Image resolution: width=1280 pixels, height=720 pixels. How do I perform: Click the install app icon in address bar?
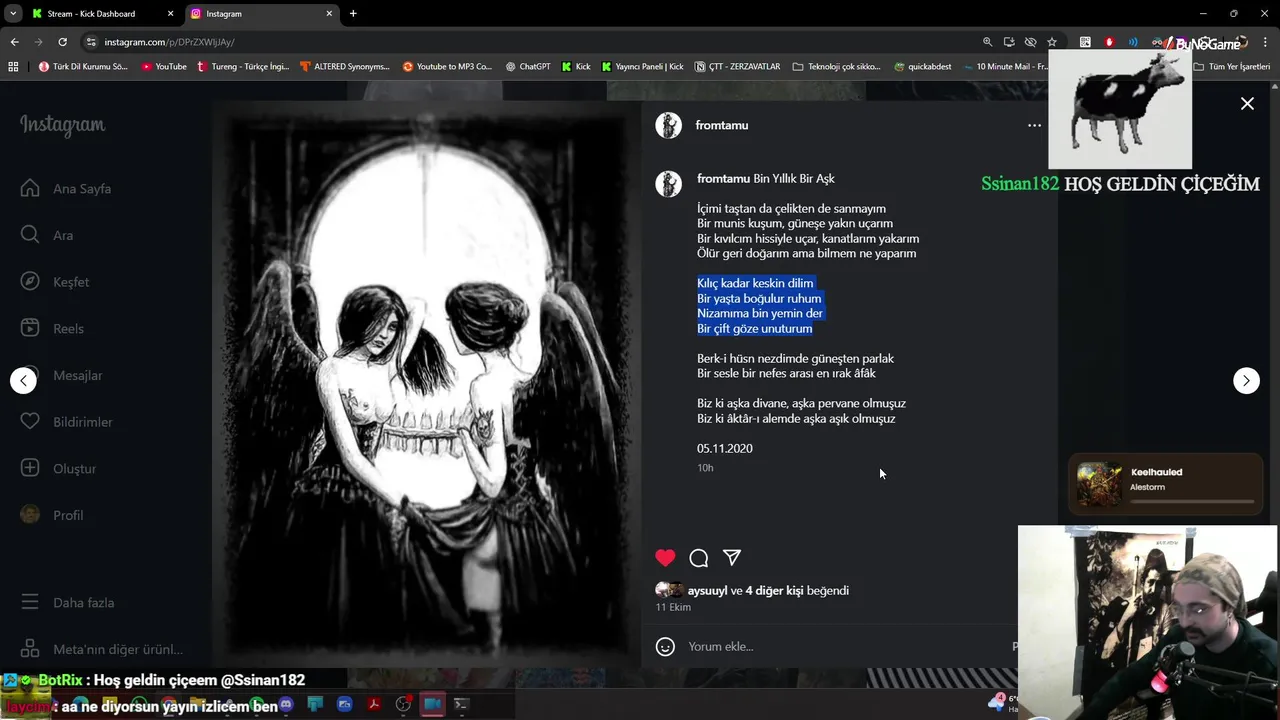pos(1009,42)
